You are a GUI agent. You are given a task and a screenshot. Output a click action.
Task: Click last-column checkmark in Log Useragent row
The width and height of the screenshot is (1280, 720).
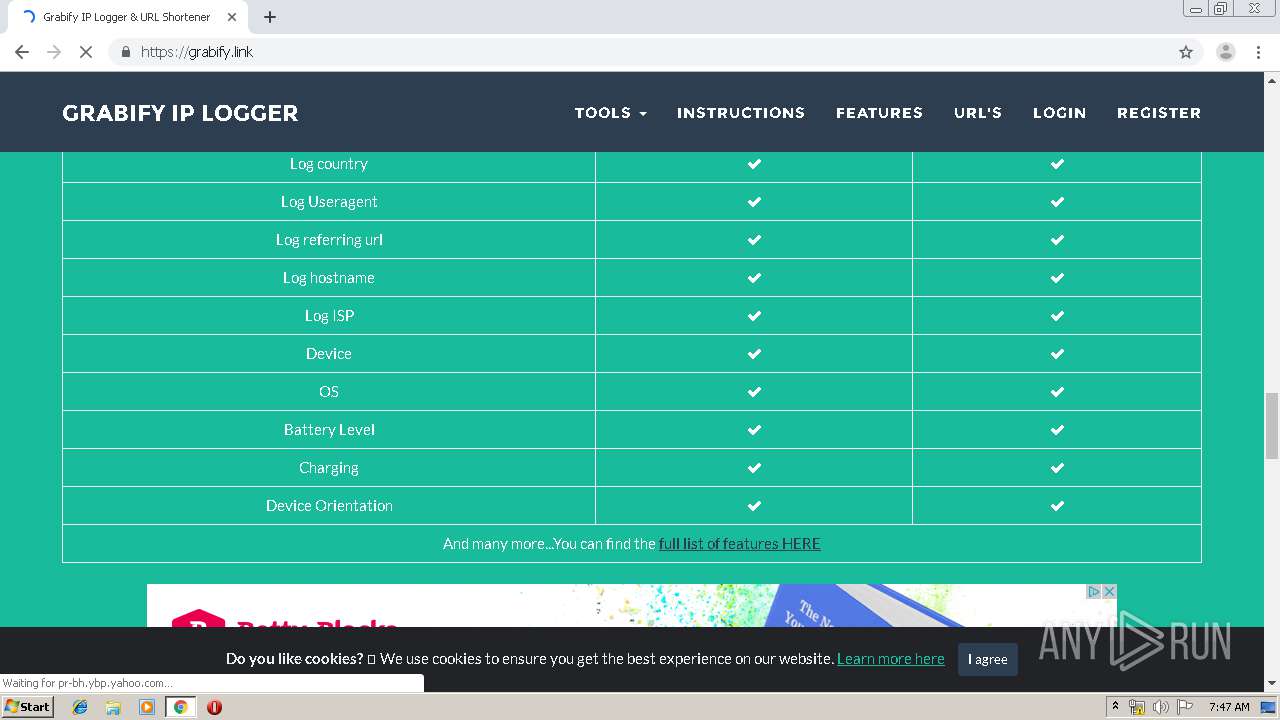point(1057,202)
